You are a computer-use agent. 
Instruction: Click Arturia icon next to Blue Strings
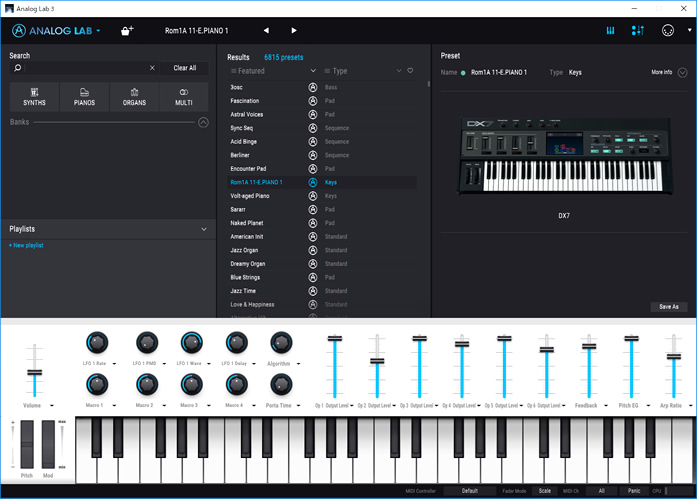click(x=313, y=277)
